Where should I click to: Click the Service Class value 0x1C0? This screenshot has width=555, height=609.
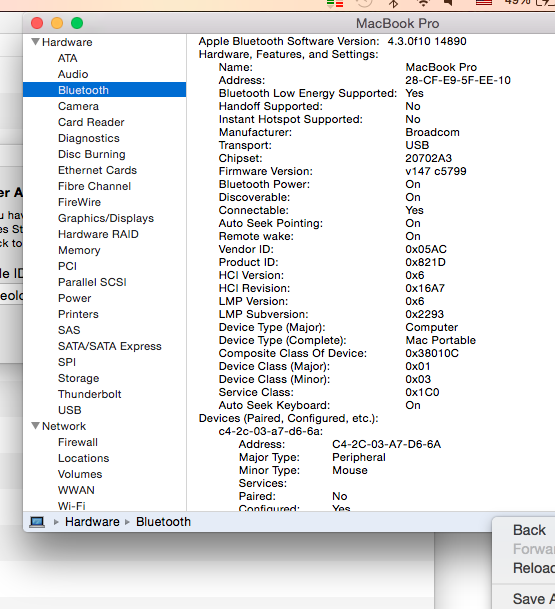click(422, 392)
